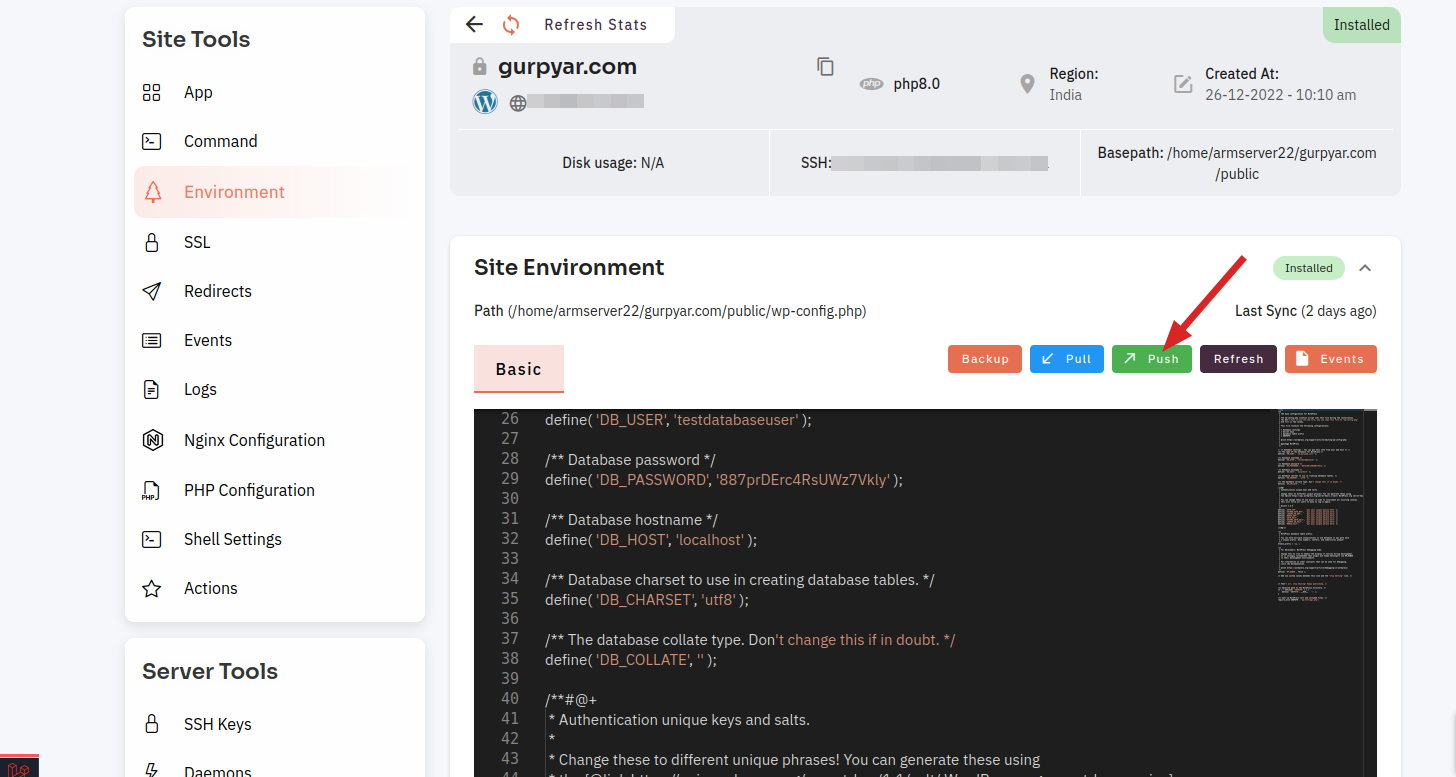Click the padlock icon beside gurpyar.com

click(480, 67)
